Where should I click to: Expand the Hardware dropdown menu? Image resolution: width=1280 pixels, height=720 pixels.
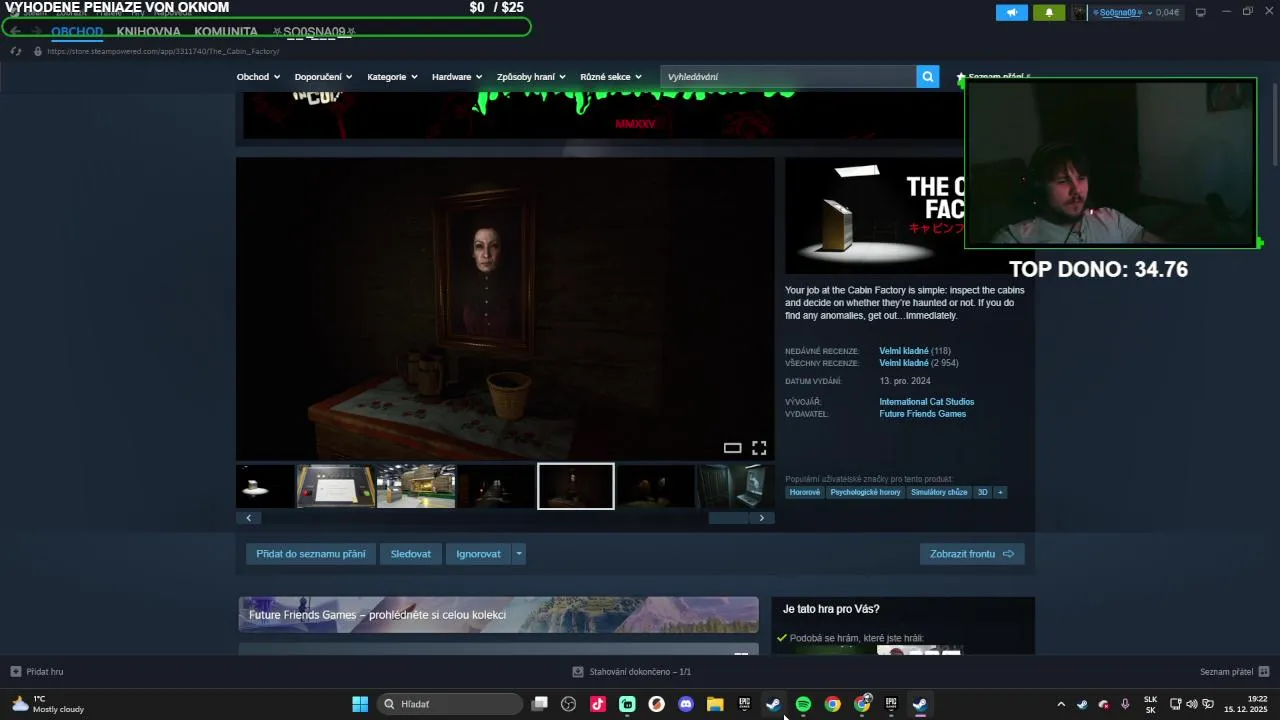tap(457, 77)
